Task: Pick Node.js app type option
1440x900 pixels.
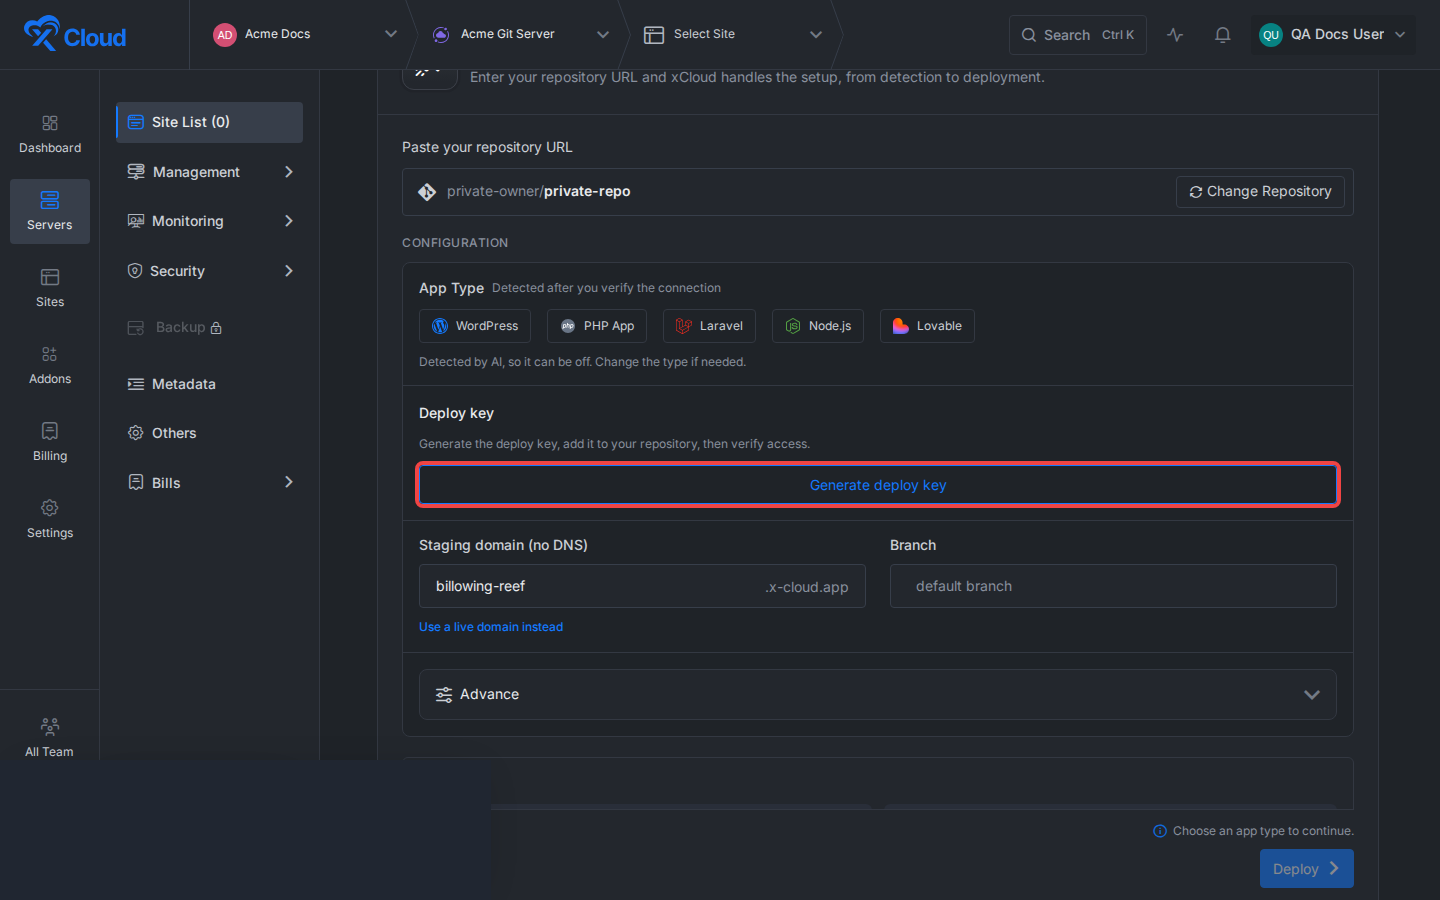Action: (818, 326)
